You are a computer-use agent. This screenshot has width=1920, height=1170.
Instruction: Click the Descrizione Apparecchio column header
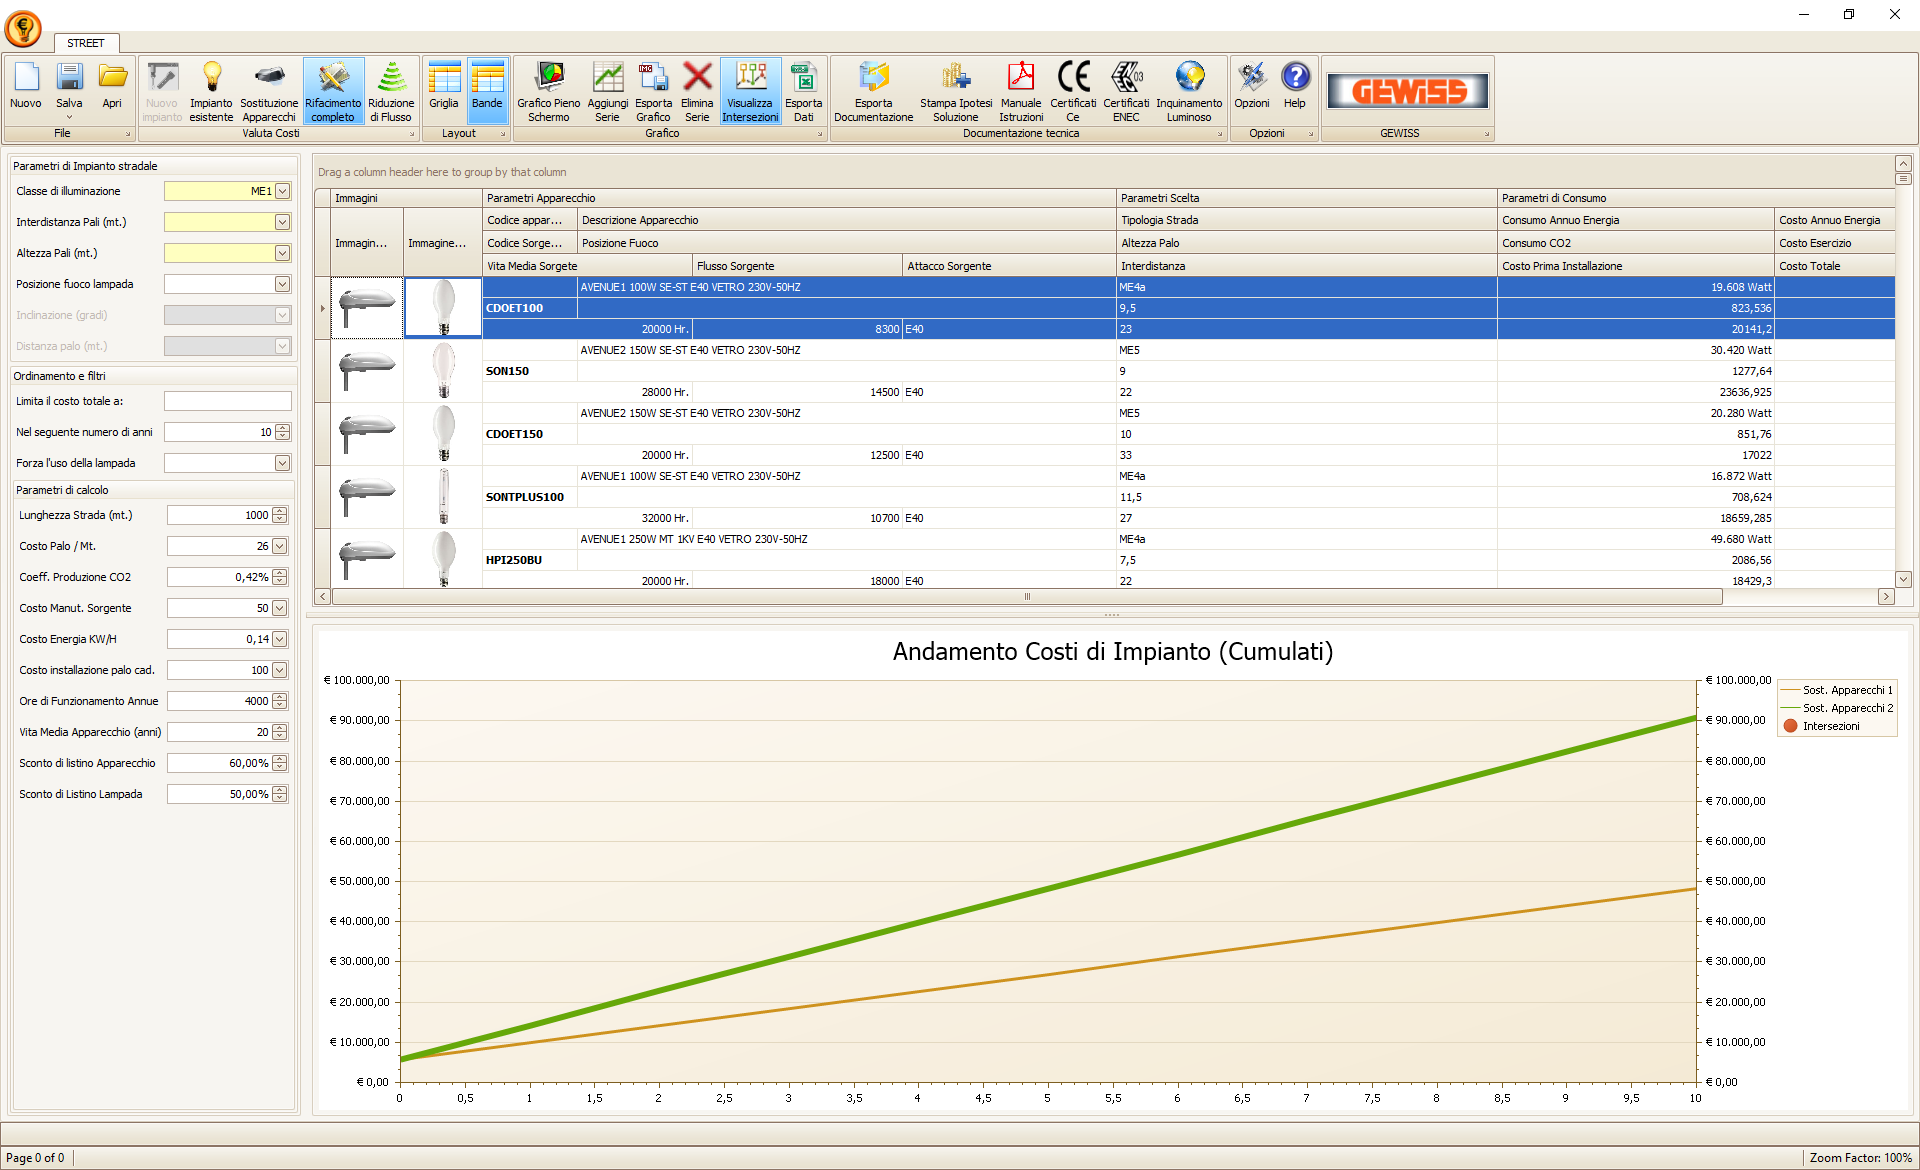(847, 220)
